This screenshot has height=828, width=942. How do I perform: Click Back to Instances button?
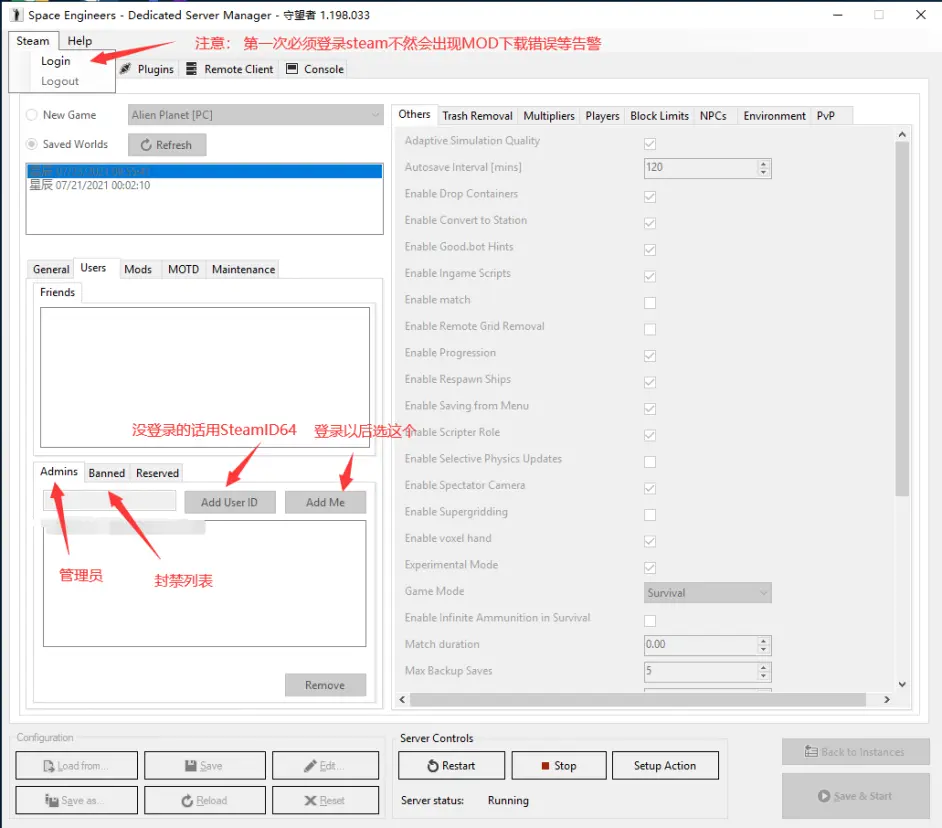[855, 752]
